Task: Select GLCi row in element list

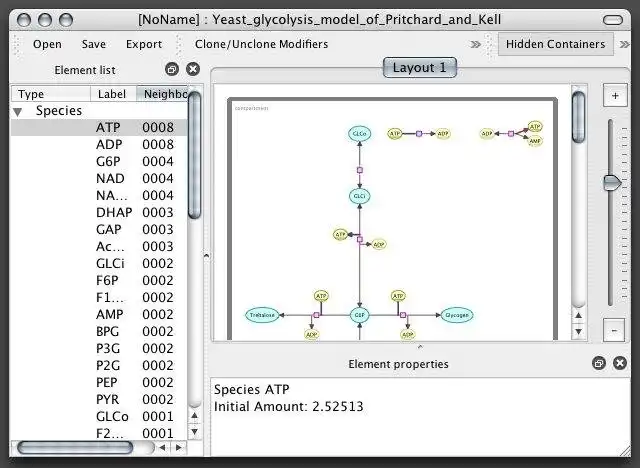Action: click(x=99, y=264)
